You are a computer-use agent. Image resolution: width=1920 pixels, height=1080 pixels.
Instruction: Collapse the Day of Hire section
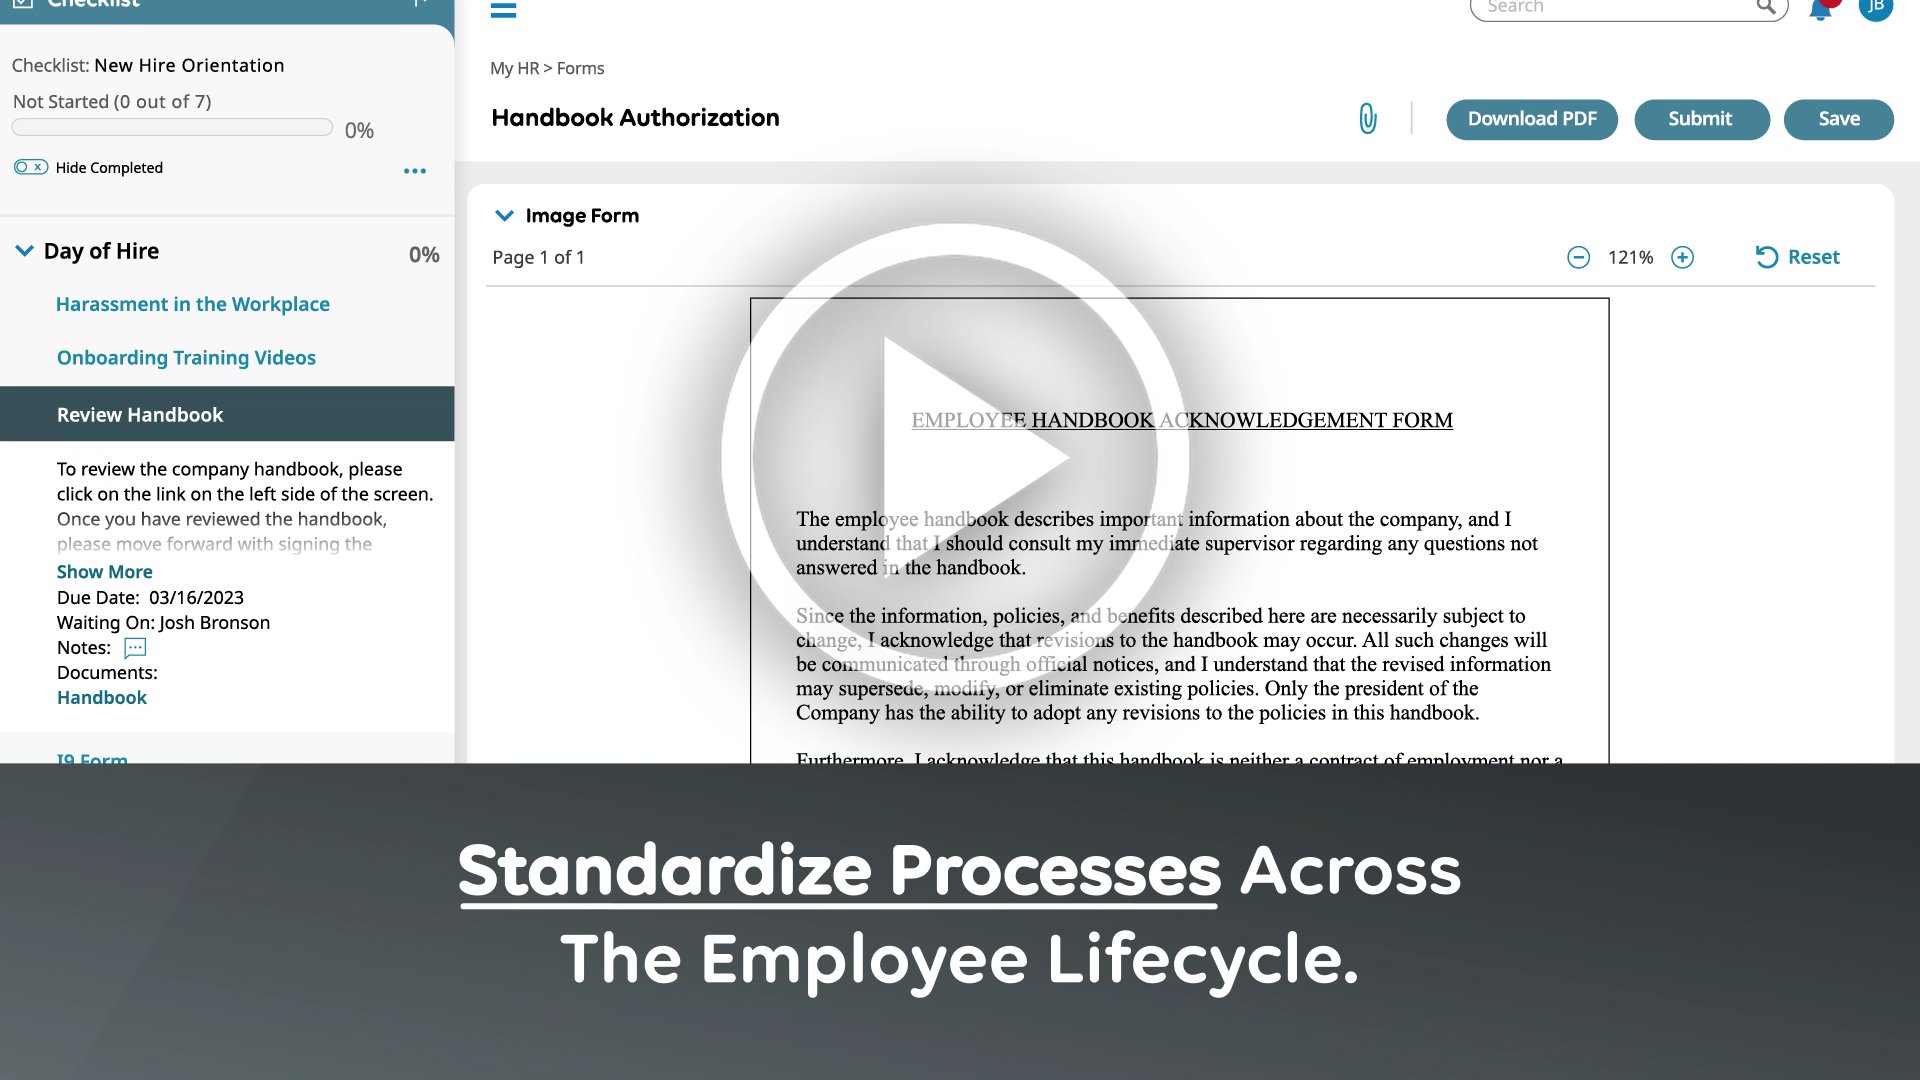point(24,251)
